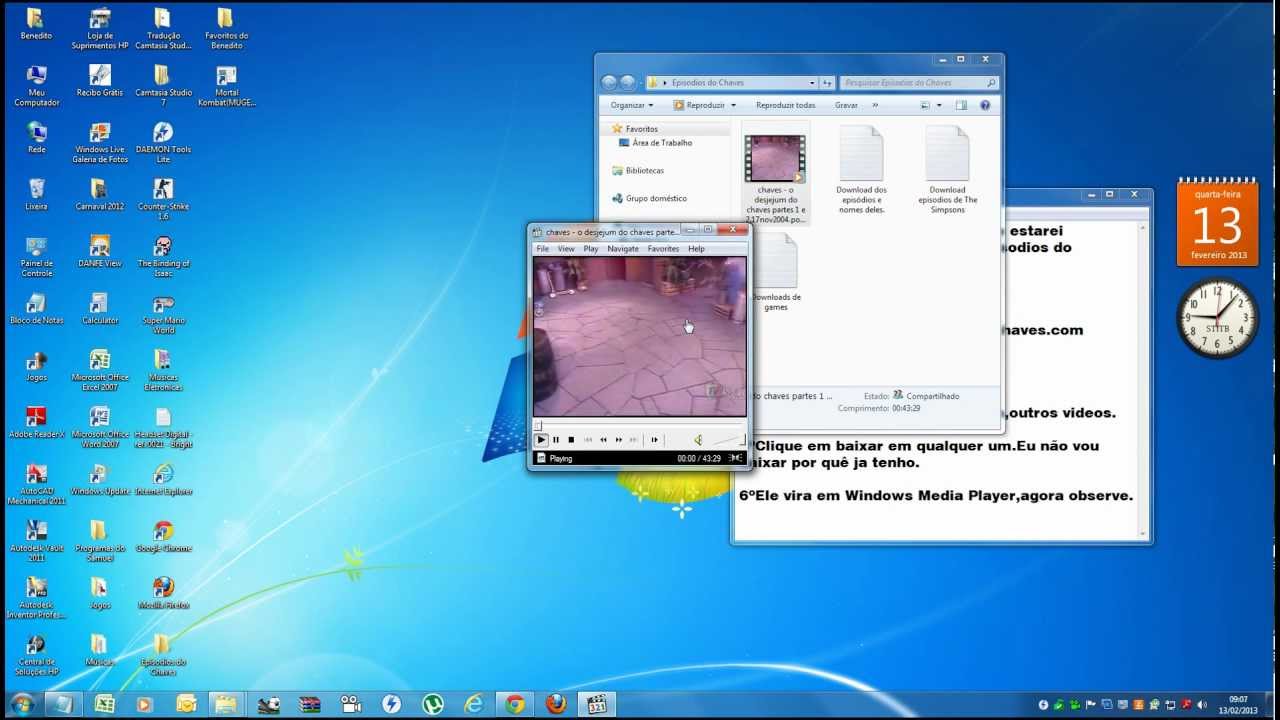Image resolution: width=1280 pixels, height=720 pixels.
Task: Open Mozilla Firefox desktop shortcut
Action: click(163, 593)
